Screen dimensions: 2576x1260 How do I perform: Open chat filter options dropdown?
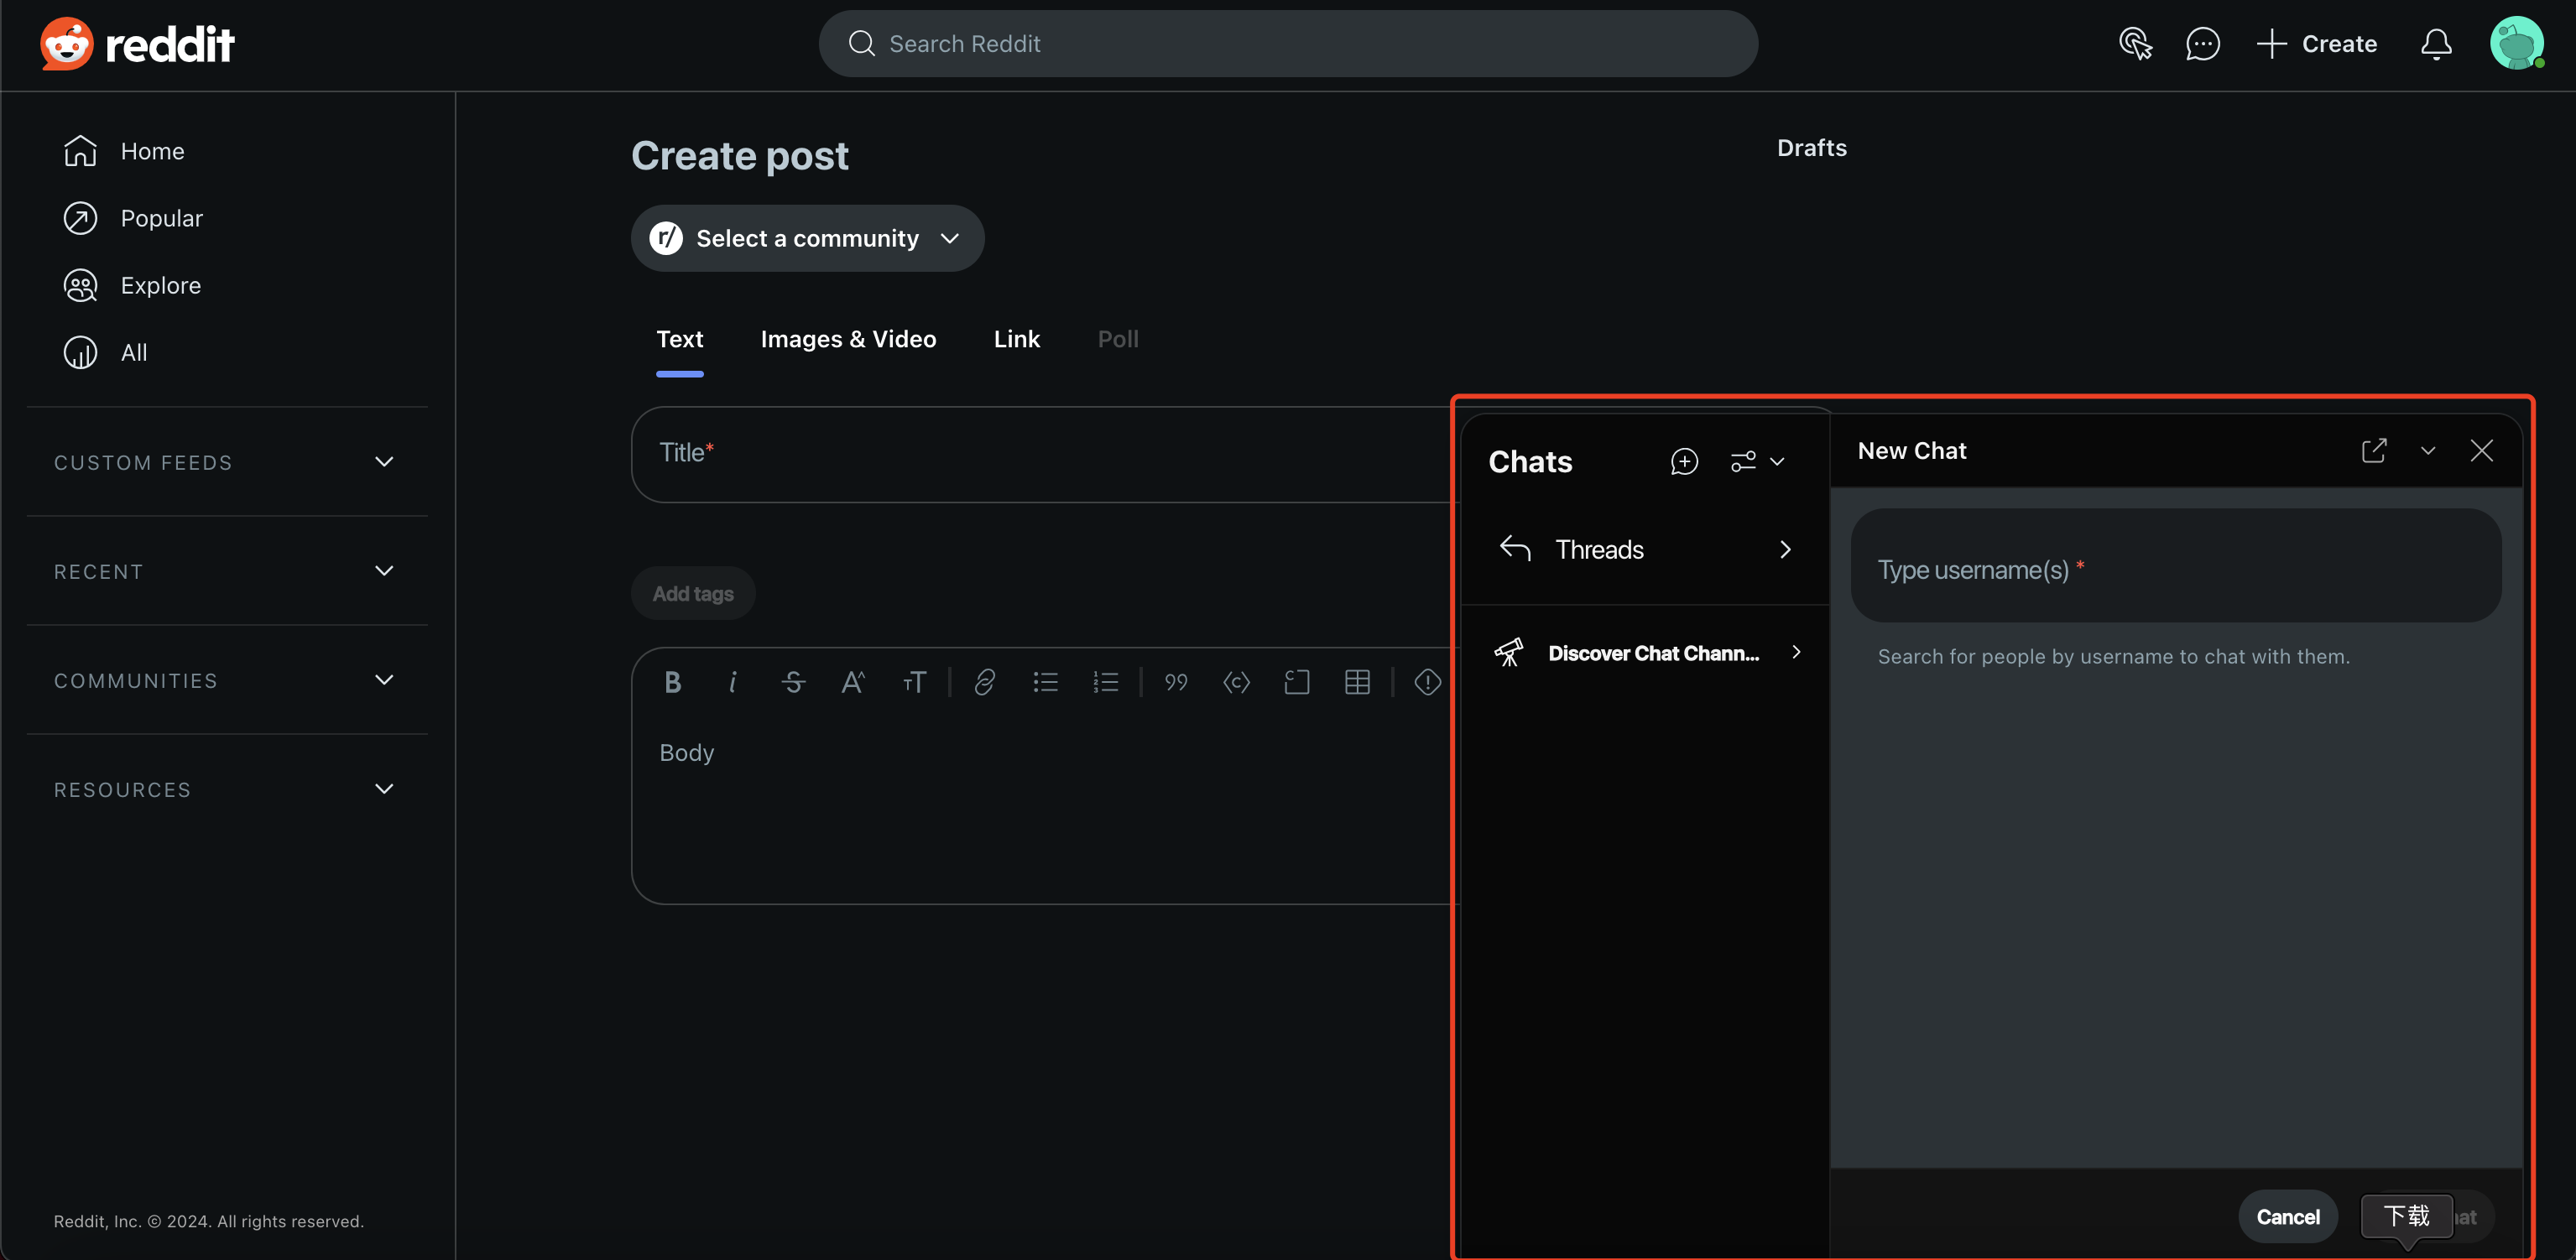tap(1757, 461)
